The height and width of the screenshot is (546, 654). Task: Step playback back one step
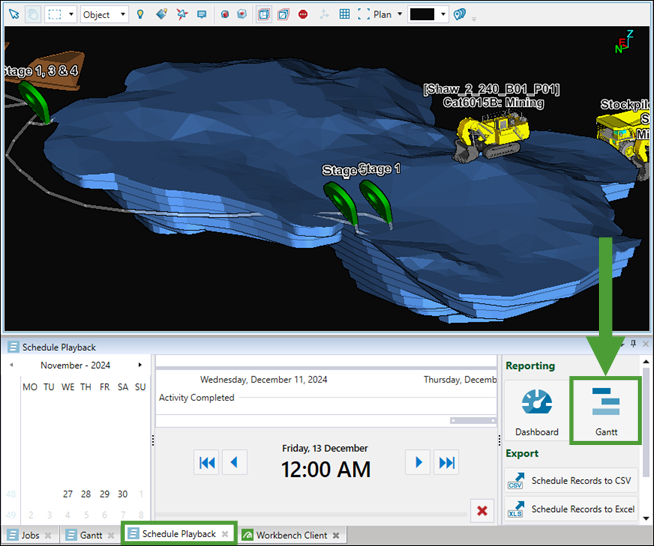pos(234,462)
